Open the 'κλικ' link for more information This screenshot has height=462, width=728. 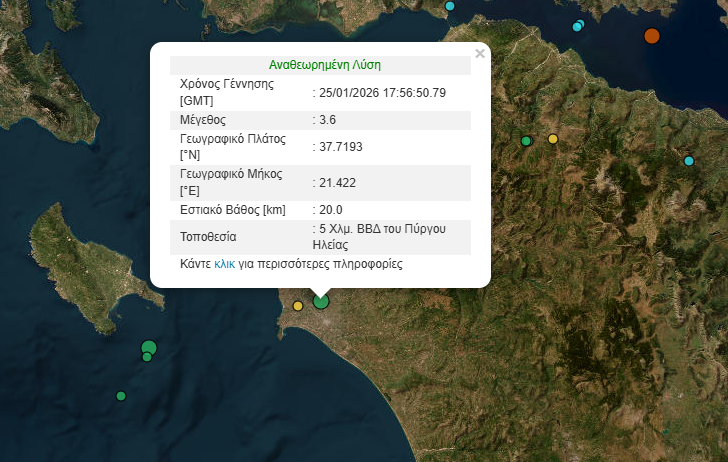[x=225, y=266]
